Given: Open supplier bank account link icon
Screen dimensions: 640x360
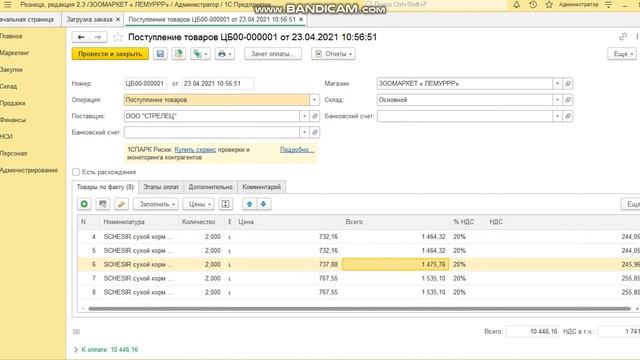Looking at the screenshot, I should (315, 132).
